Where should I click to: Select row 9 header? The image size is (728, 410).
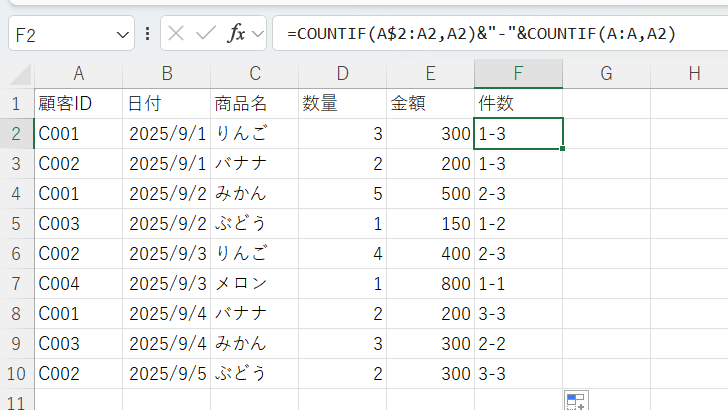[17, 344]
